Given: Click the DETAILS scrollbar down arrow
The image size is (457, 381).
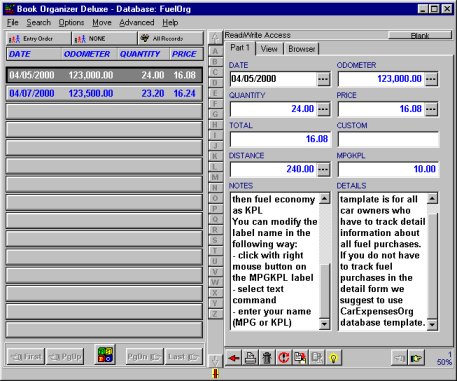Looking at the screenshot, I should click(x=432, y=324).
